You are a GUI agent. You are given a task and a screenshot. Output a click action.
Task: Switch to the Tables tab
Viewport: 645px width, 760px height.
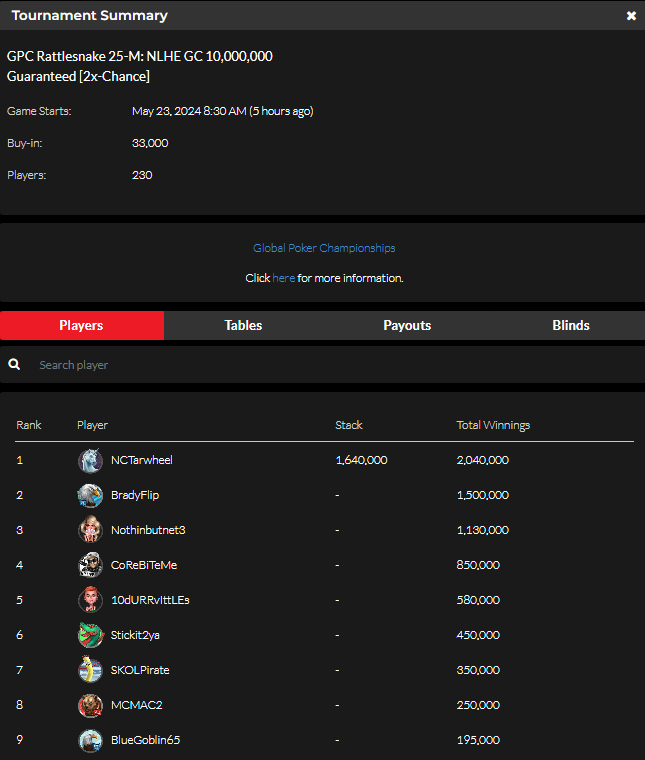243,325
